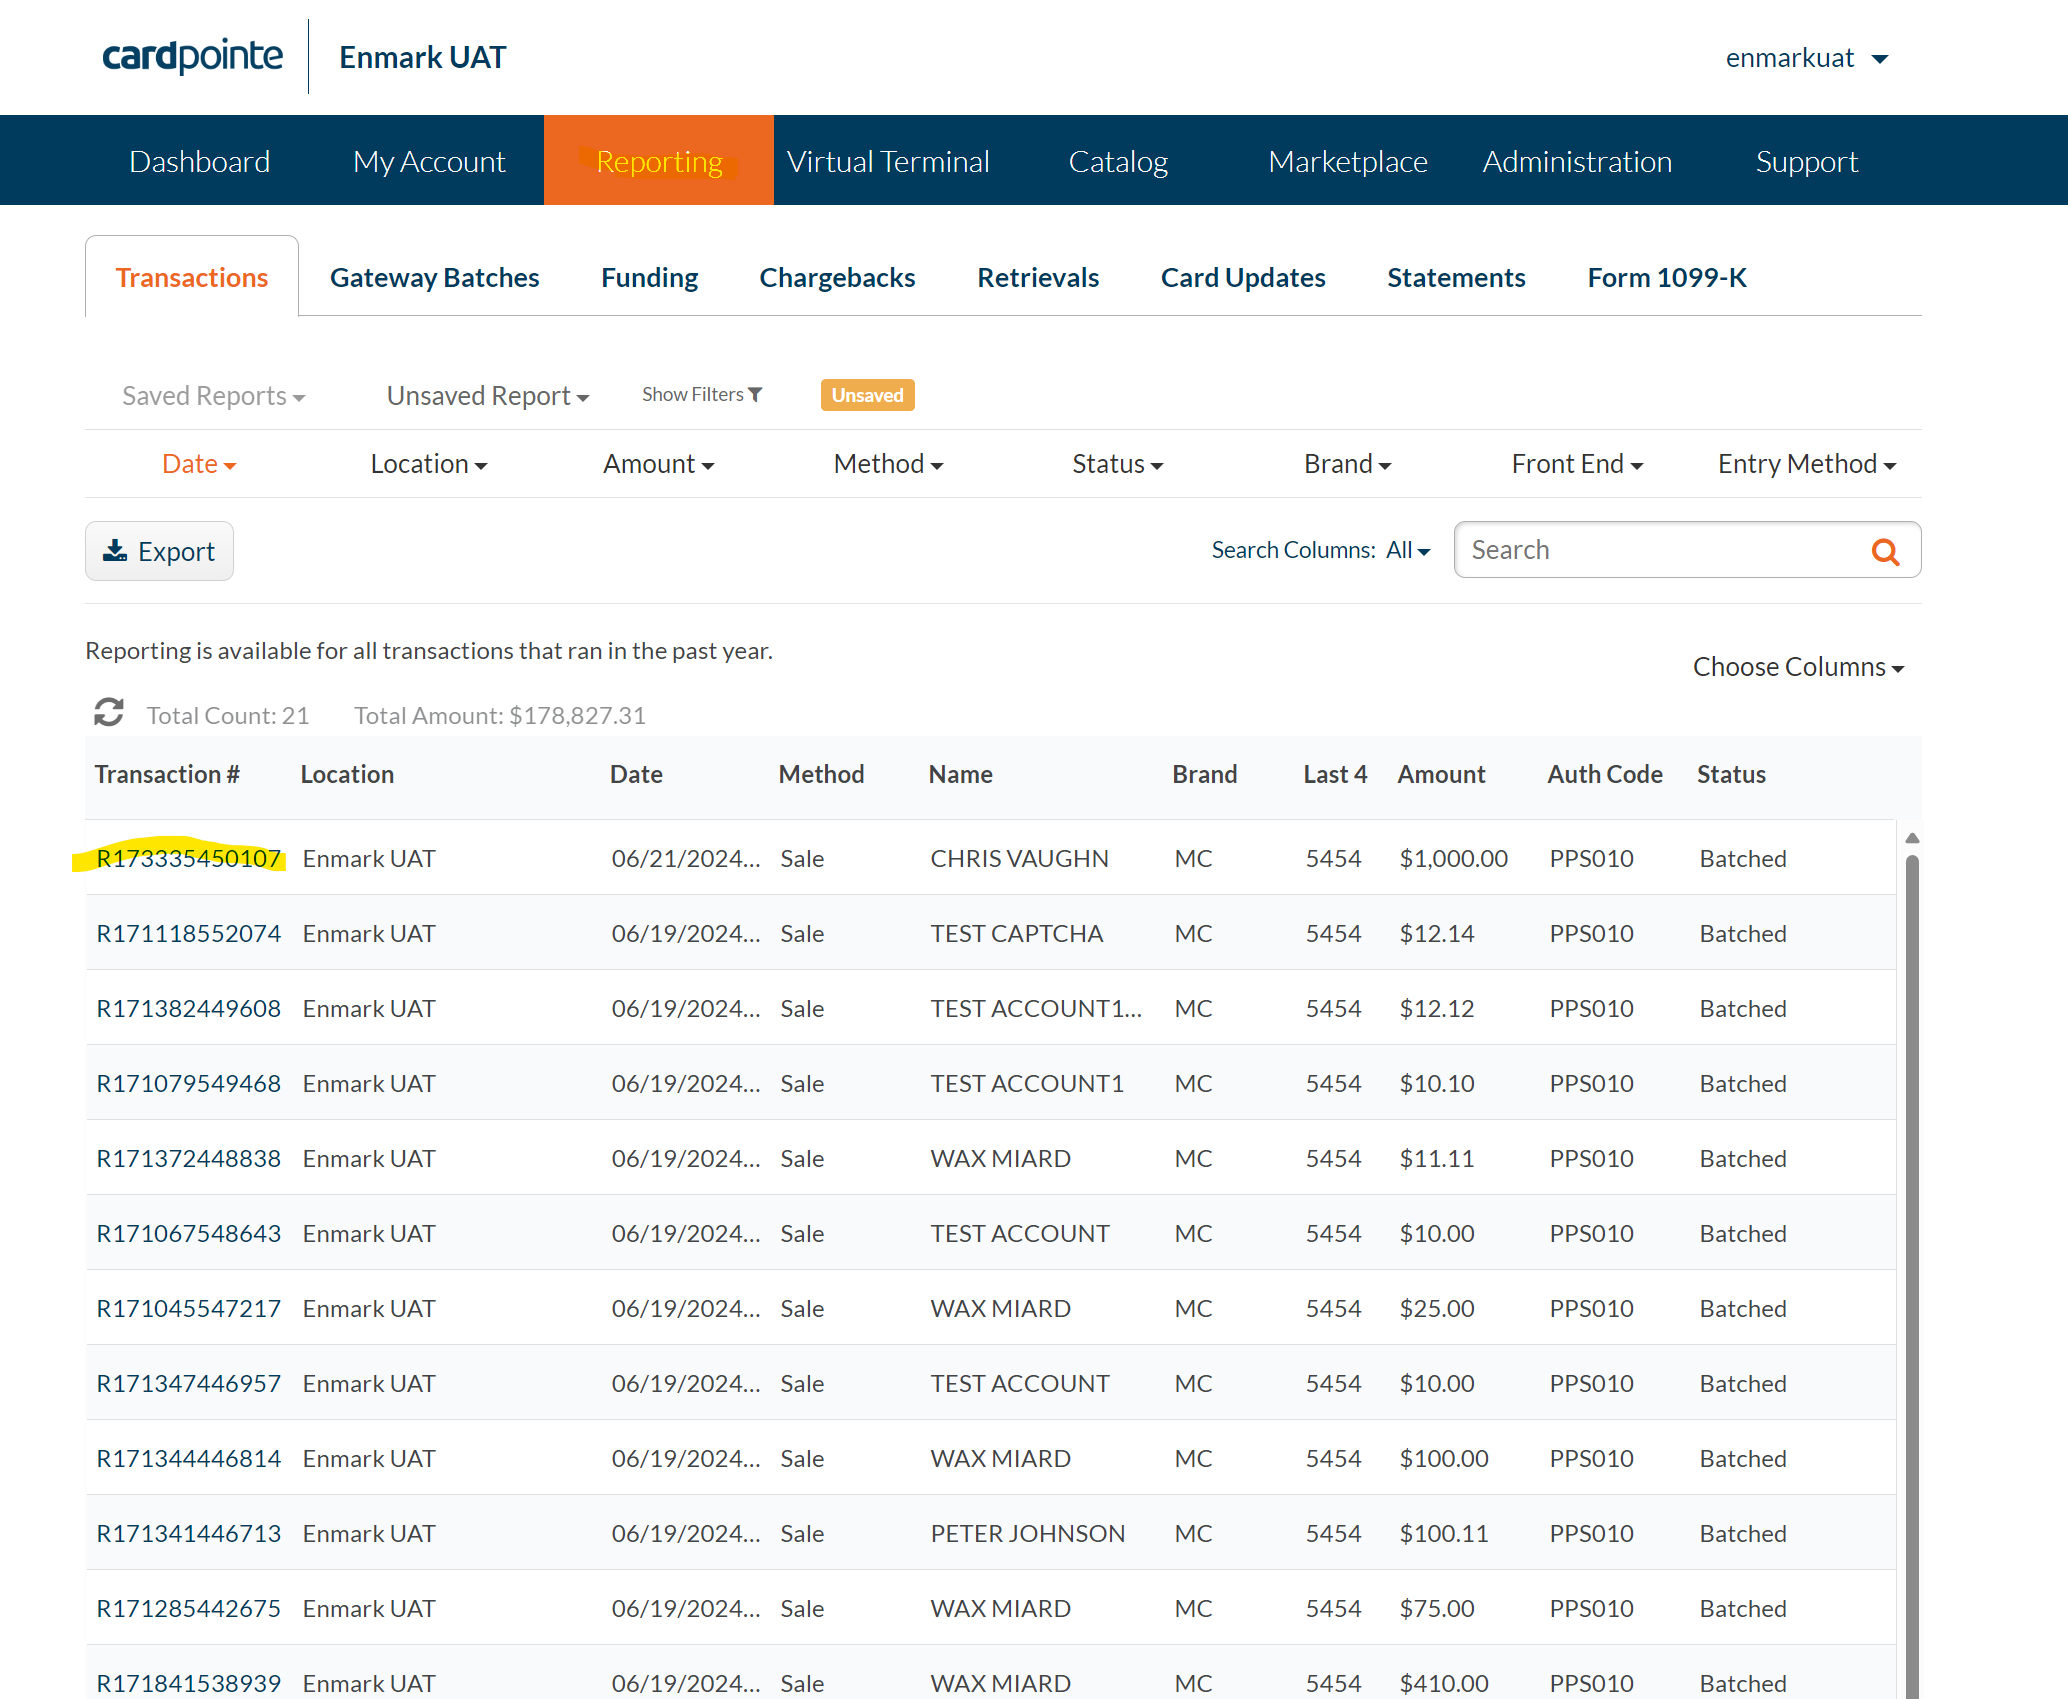Open the Funding tab
2068x1699 pixels.
click(650, 277)
